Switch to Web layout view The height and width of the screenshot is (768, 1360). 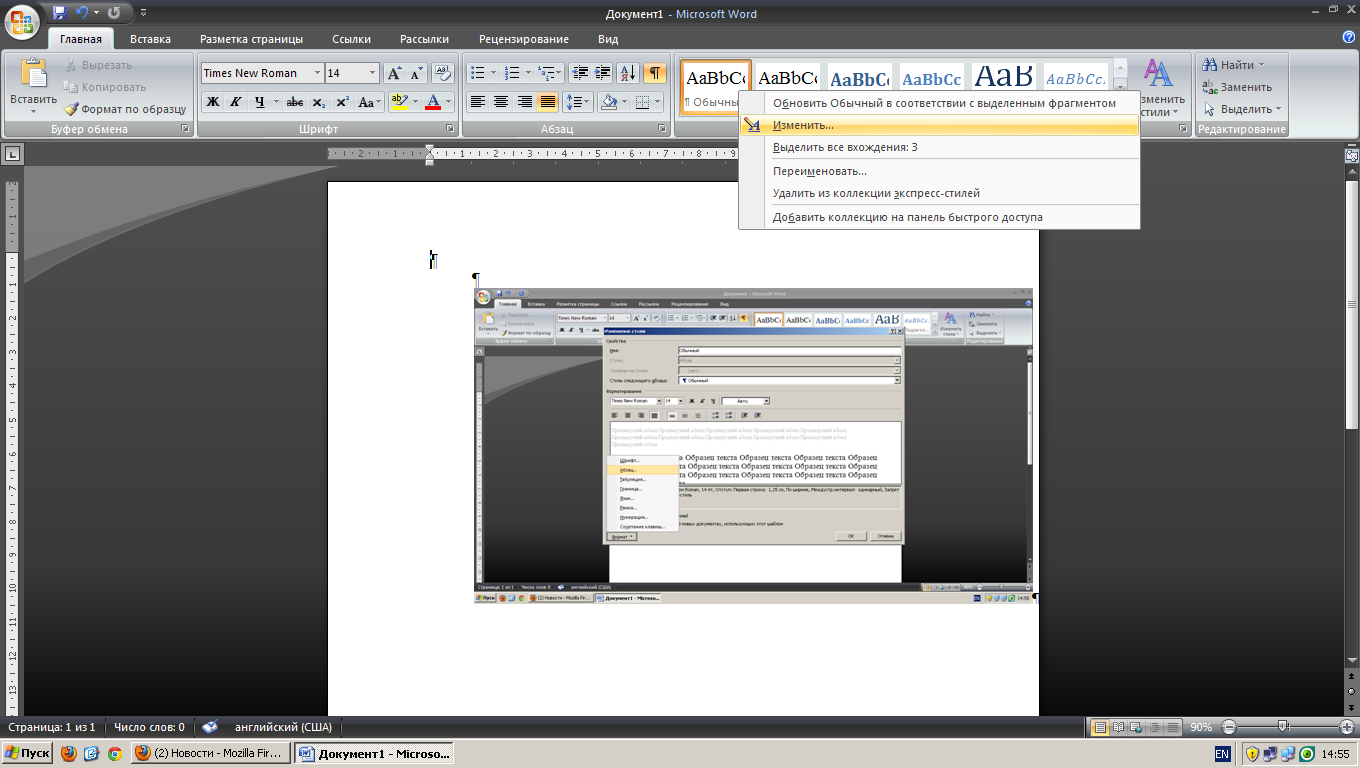pos(1137,727)
